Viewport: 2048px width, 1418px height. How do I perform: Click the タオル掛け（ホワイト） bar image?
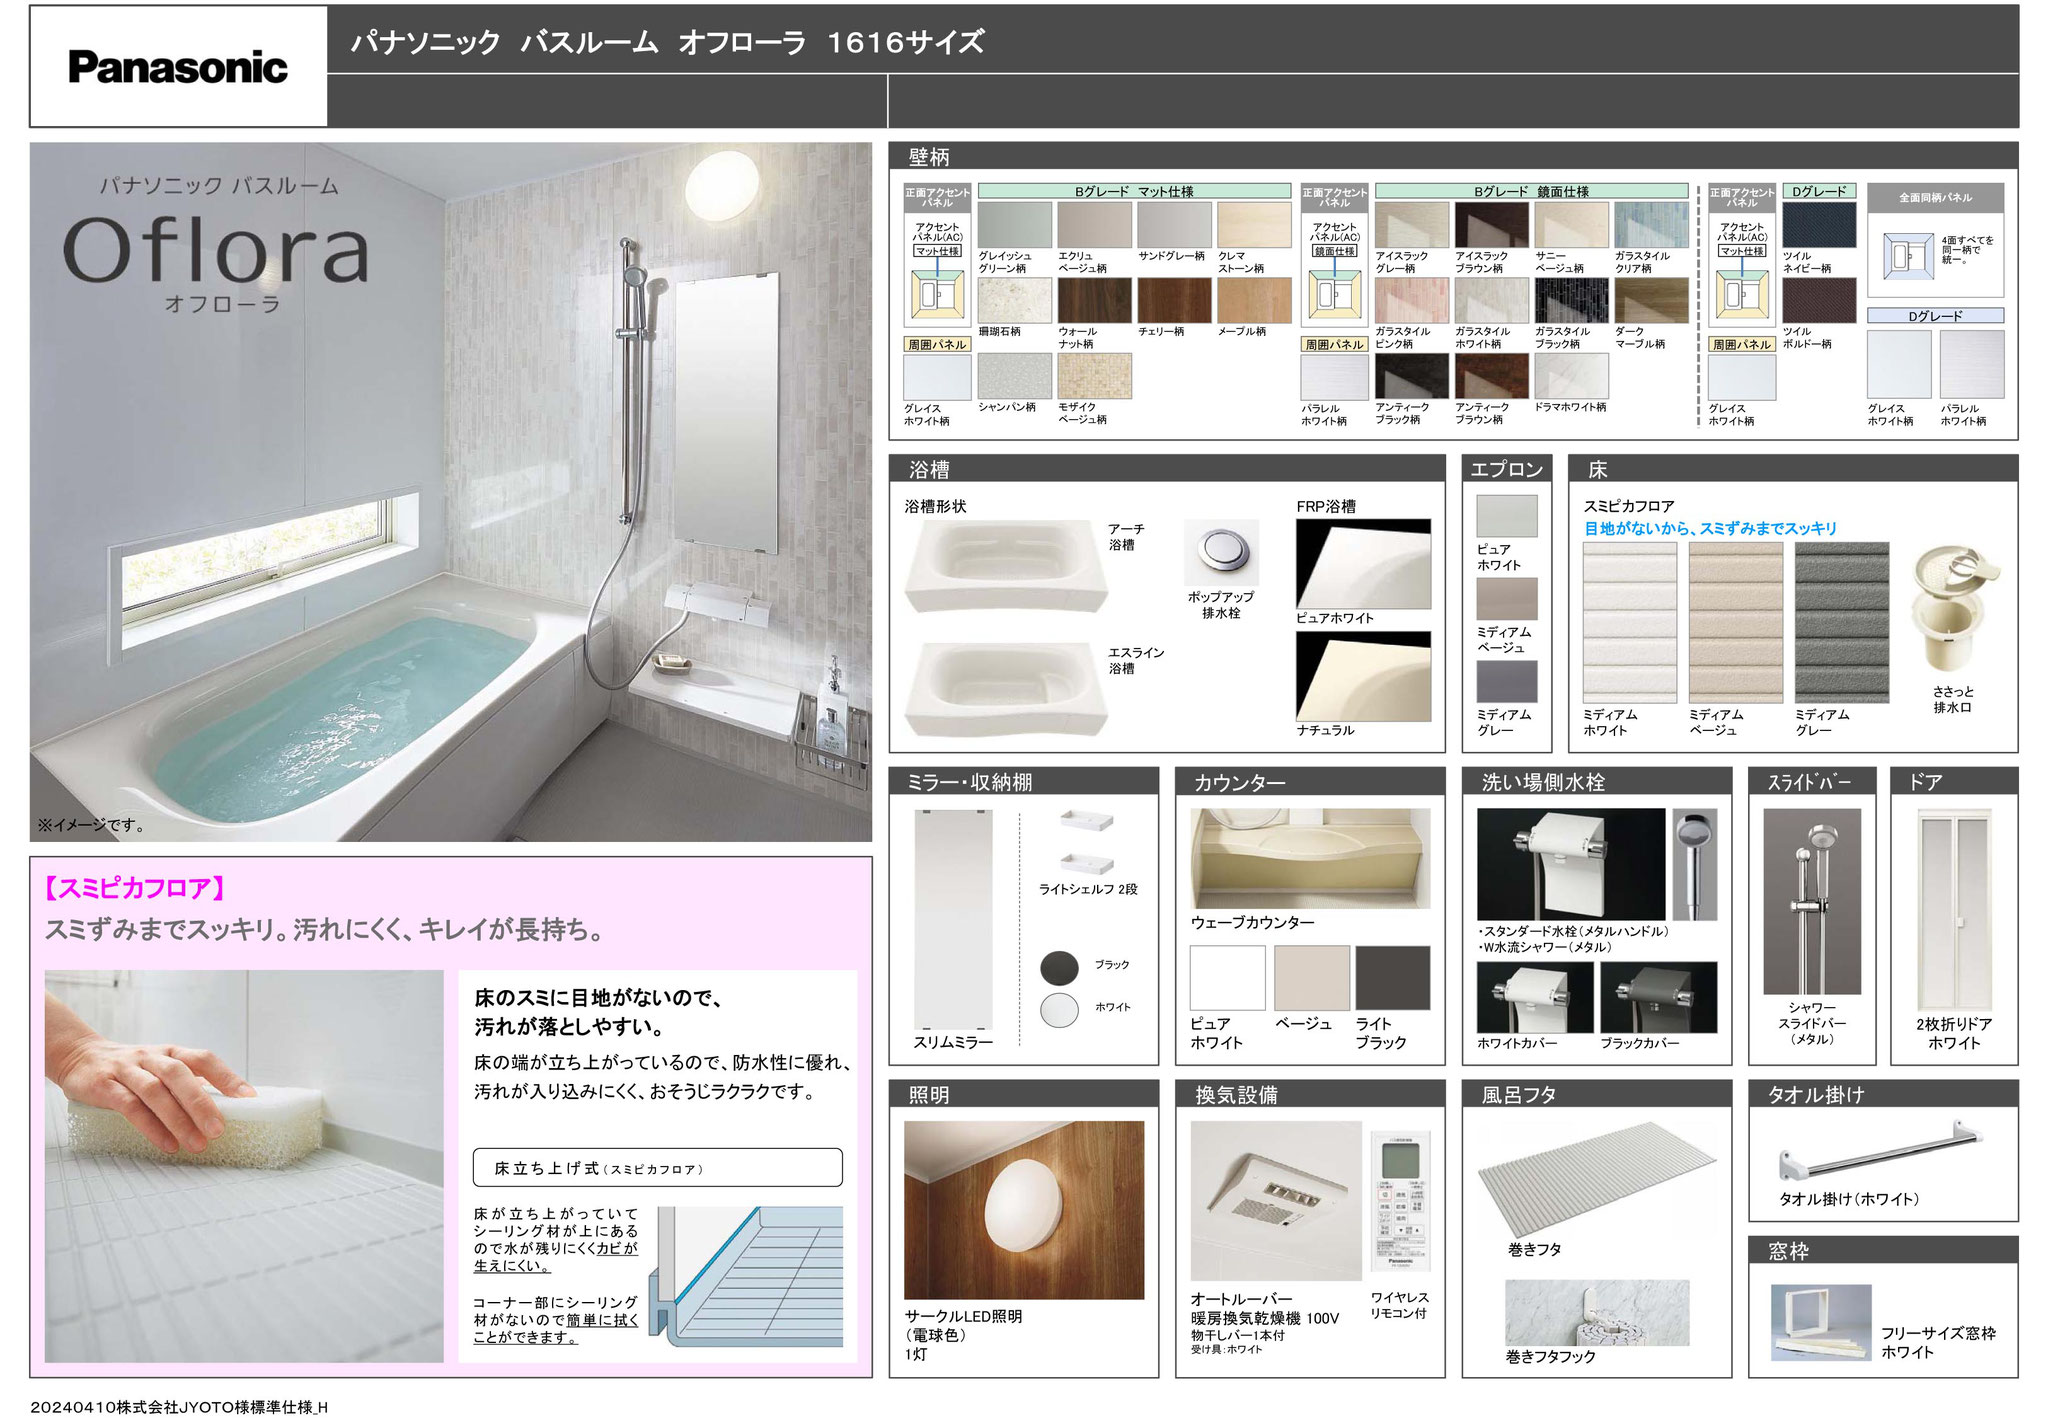[x=1880, y=1151]
